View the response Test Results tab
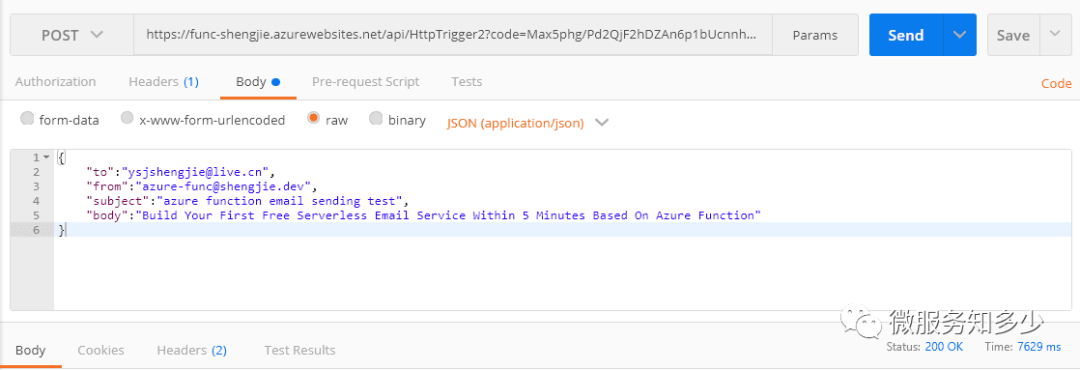Screen dimensions: 1080x370 pos(300,350)
